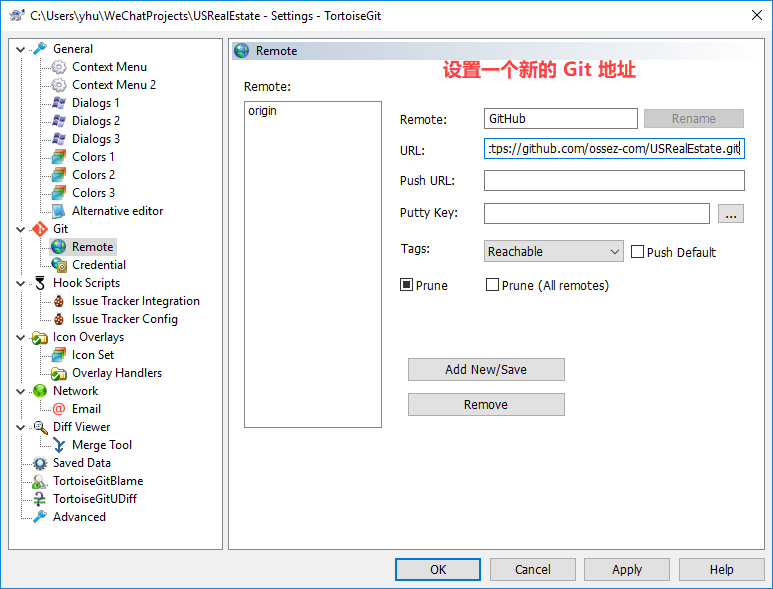Screen dimensions: 773x589
Task: Click the Dialogs 2 flag icon
Action: pyautogui.click(x=59, y=121)
